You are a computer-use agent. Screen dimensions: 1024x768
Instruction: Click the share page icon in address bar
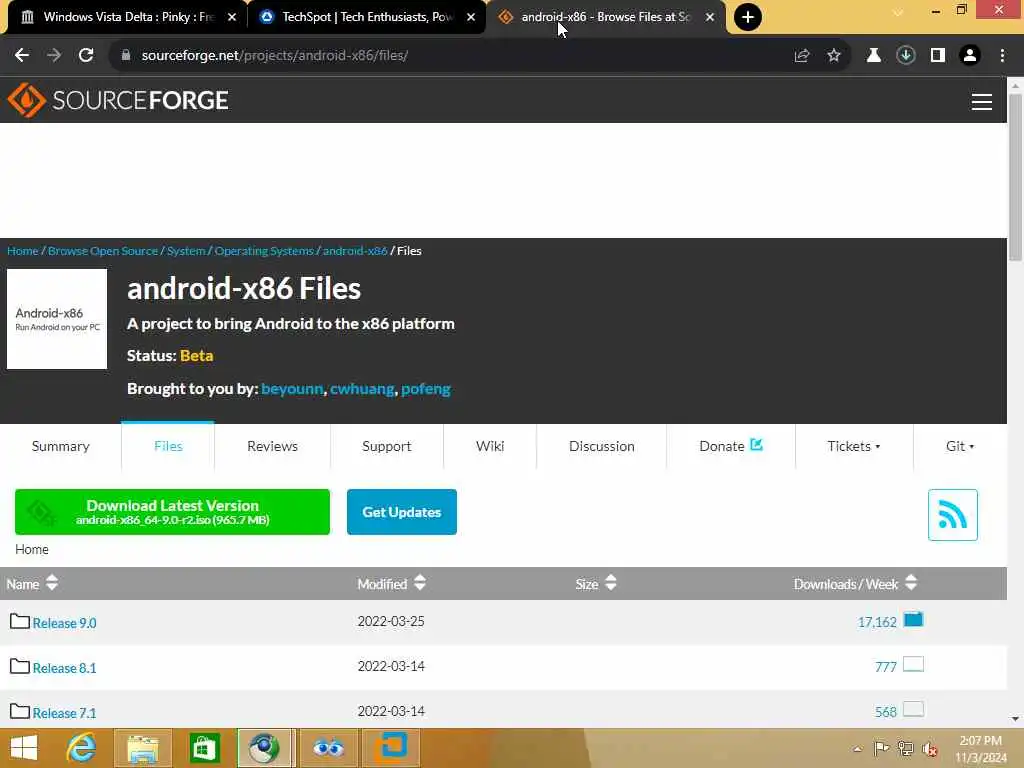click(x=802, y=56)
